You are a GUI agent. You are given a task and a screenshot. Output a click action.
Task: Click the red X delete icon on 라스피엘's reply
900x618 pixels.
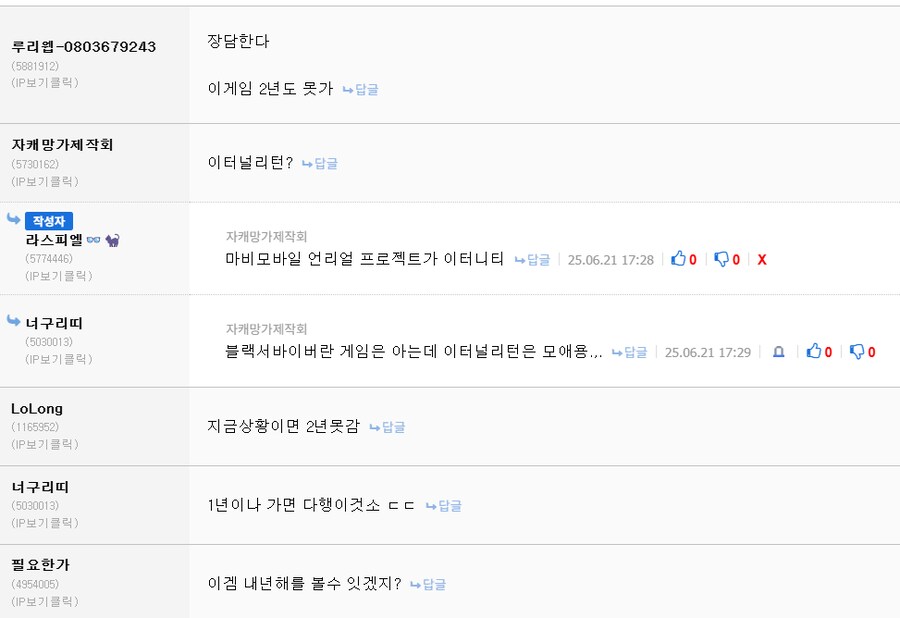[x=762, y=260]
